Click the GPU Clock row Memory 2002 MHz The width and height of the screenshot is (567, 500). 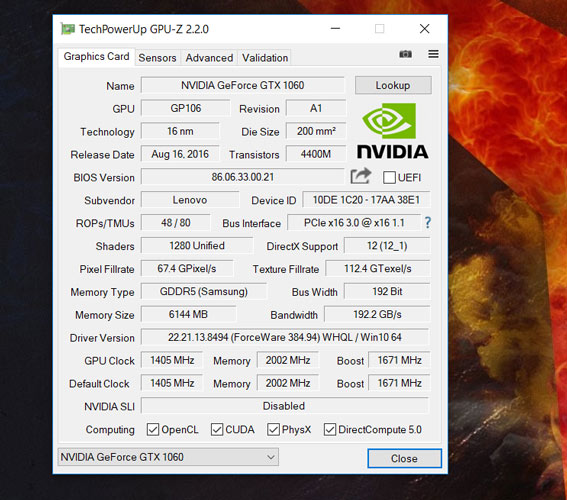coord(288,360)
